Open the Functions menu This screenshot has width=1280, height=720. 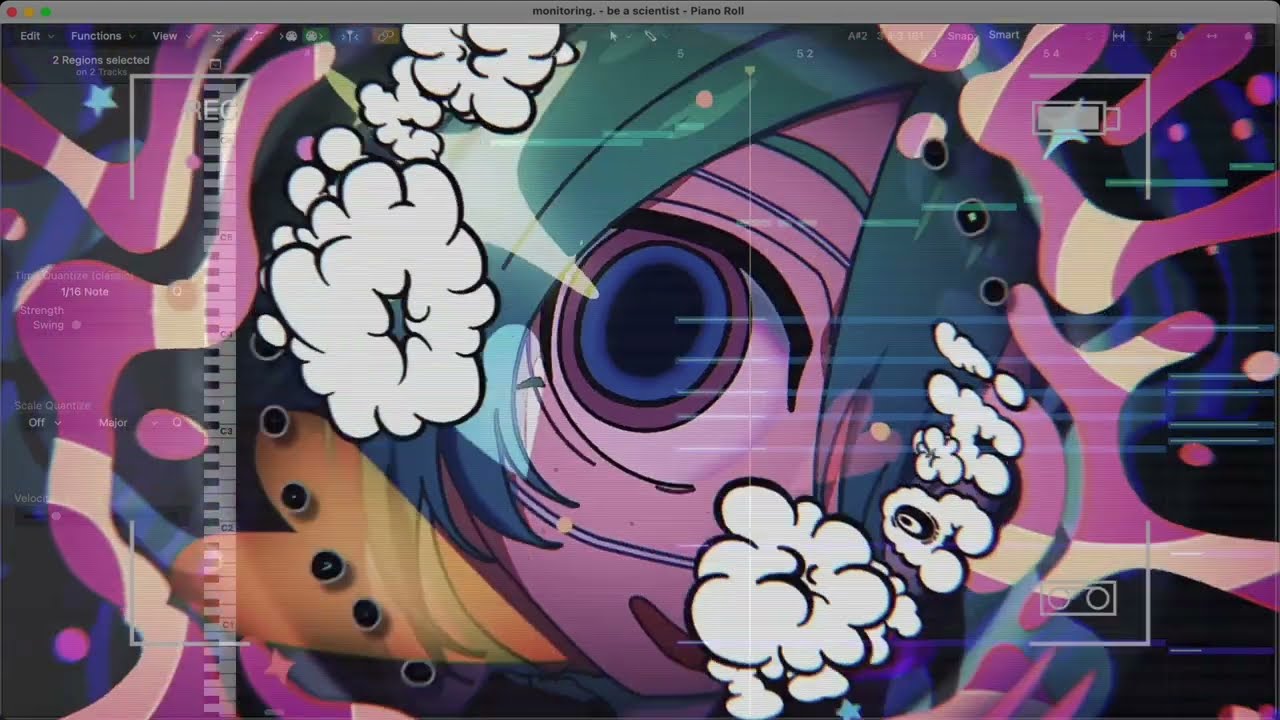[x=102, y=36]
